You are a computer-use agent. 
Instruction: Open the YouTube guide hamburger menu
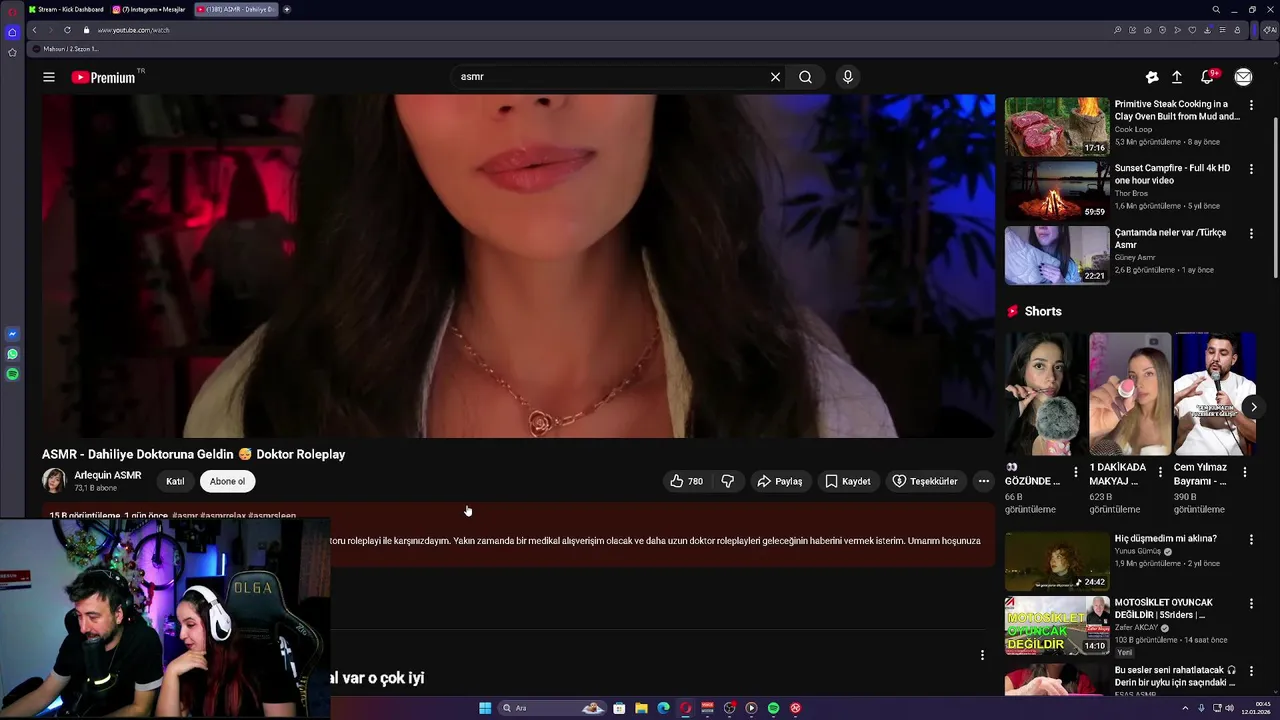[x=48, y=77]
